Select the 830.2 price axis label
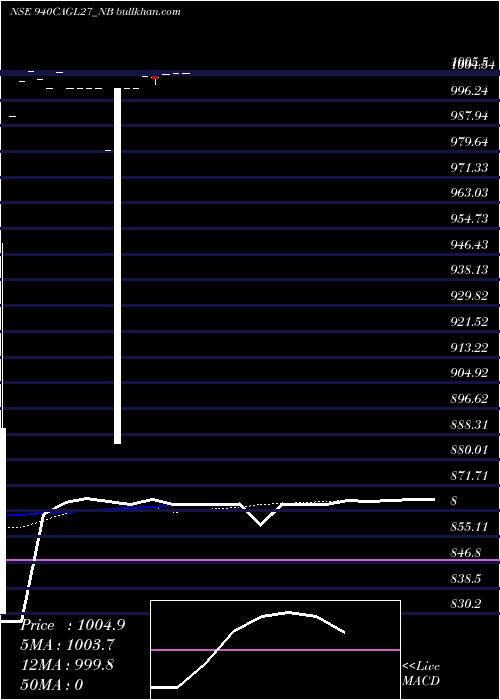The height and width of the screenshot is (700, 500). click(x=466, y=604)
